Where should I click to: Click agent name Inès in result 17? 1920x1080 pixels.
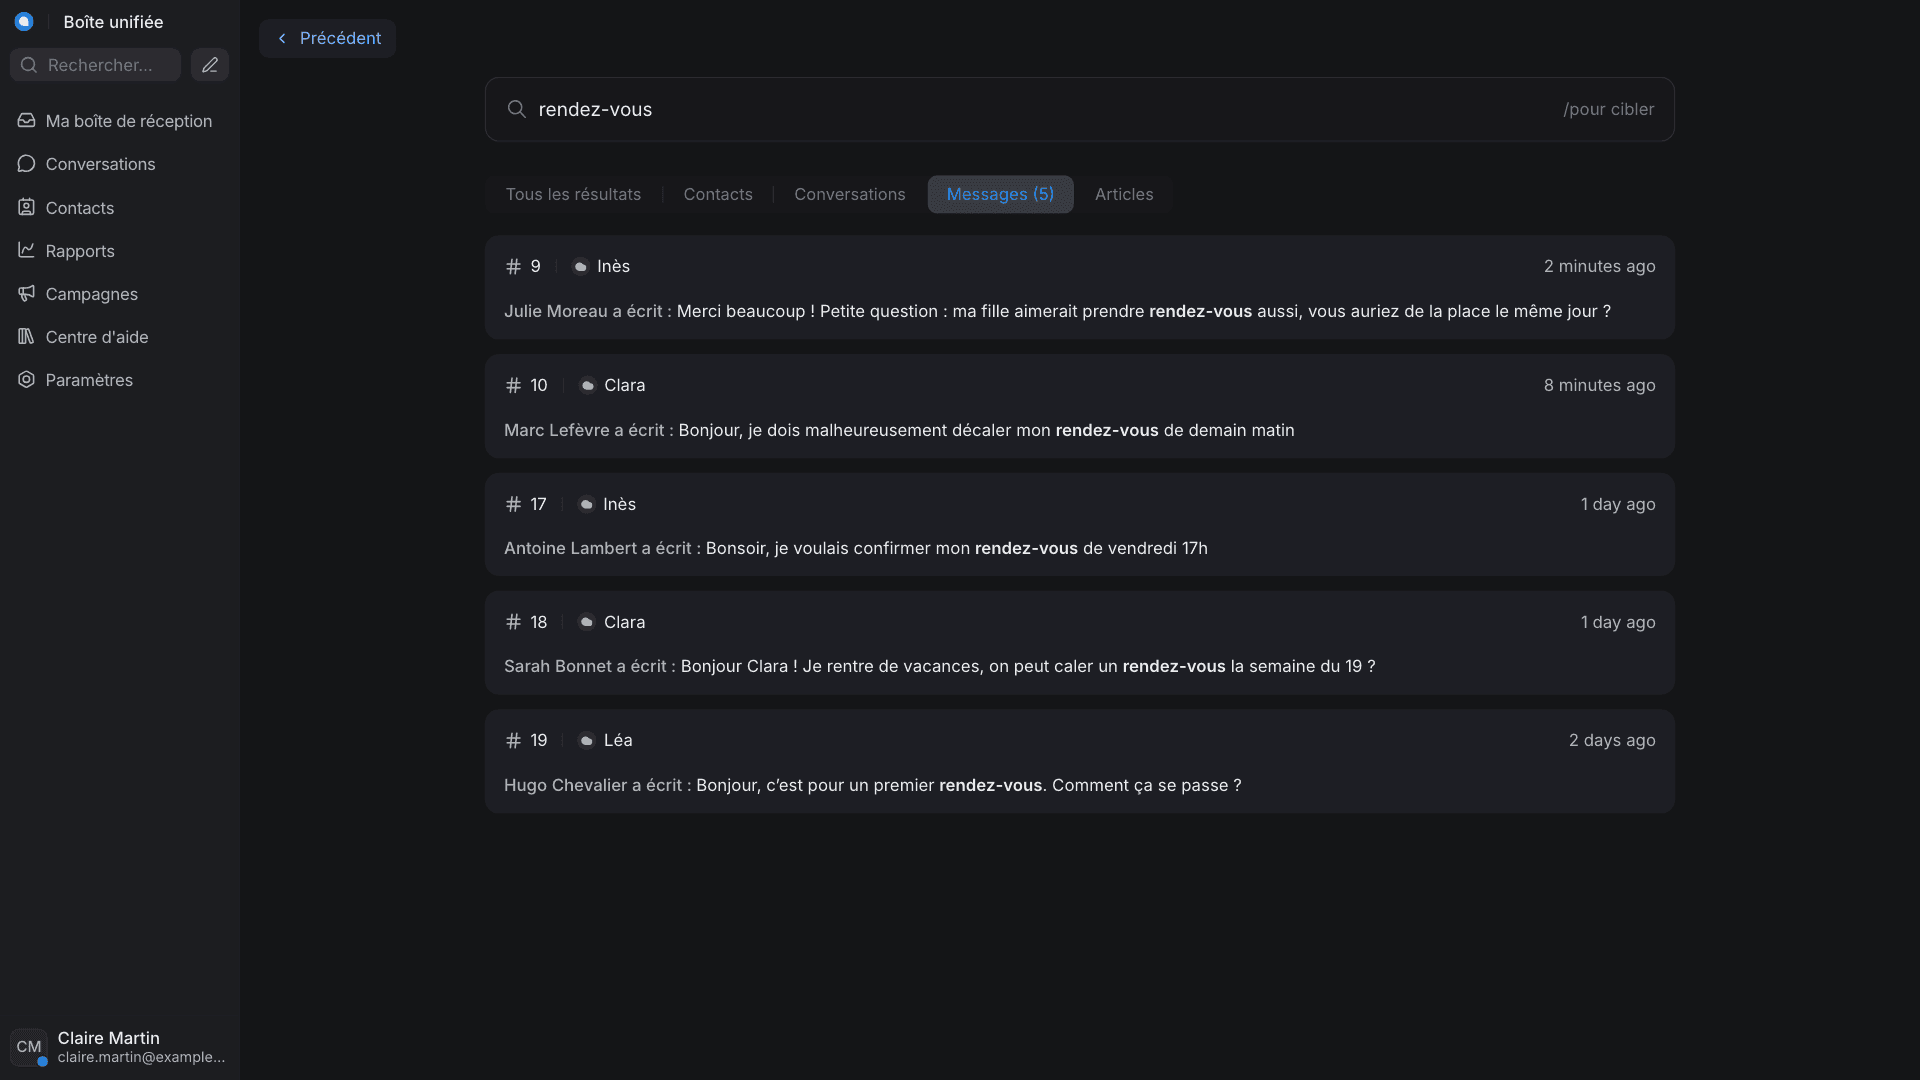(x=619, y=504)
